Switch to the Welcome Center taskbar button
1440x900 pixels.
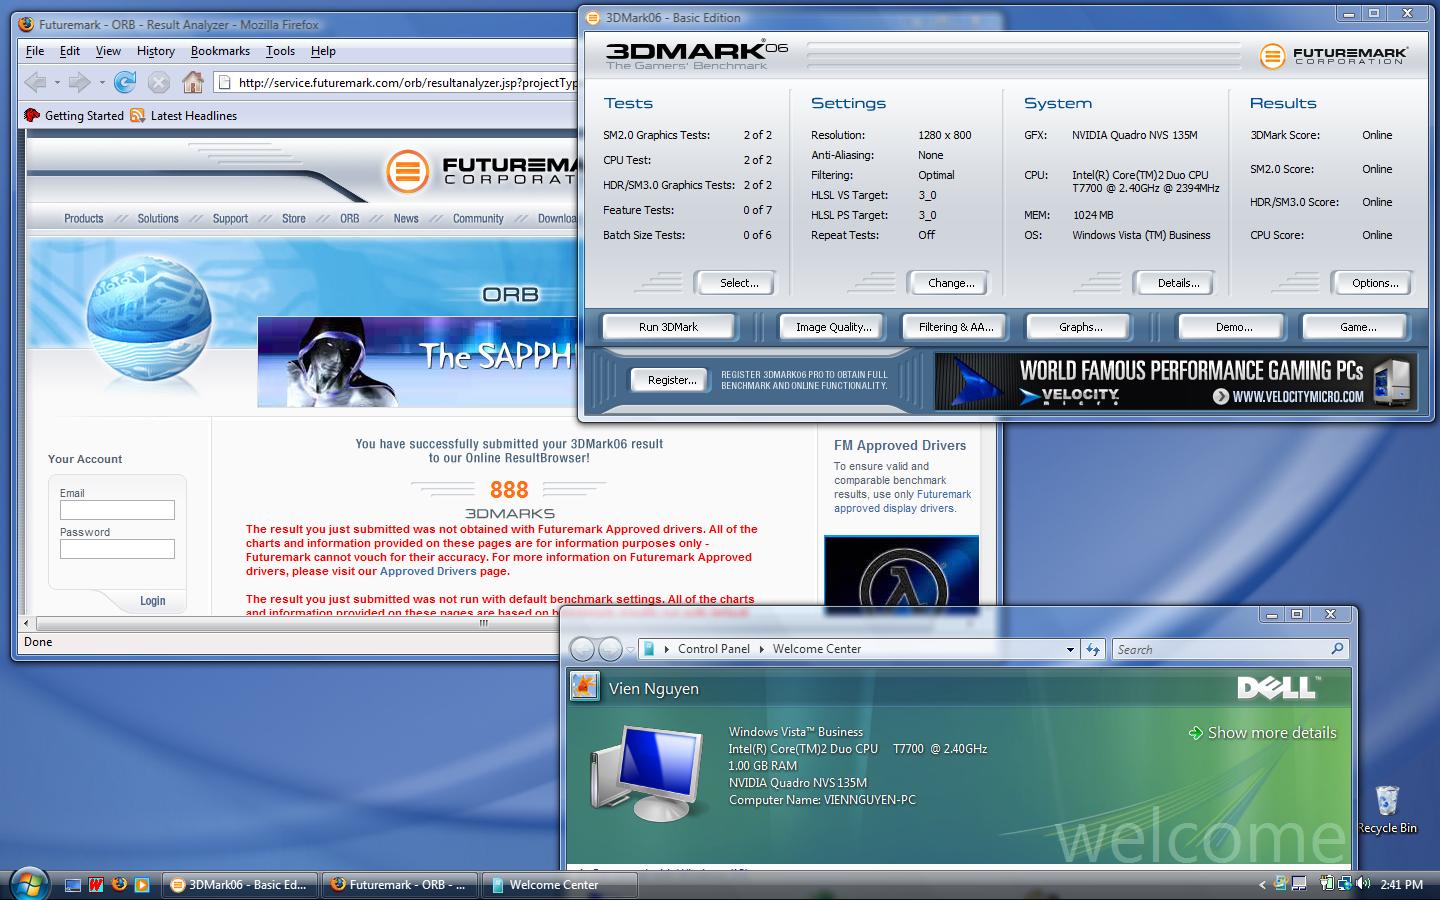[559, 885]
